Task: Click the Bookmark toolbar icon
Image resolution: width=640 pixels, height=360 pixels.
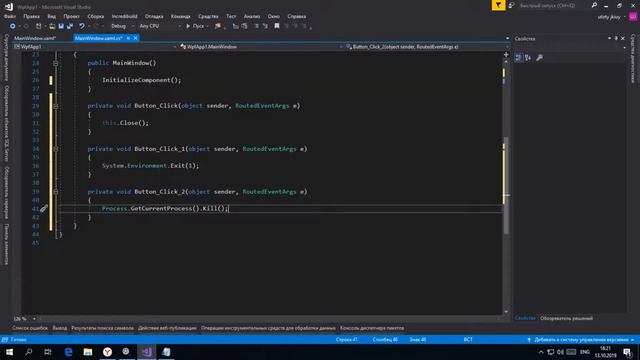Action: (x=277, y=26)
